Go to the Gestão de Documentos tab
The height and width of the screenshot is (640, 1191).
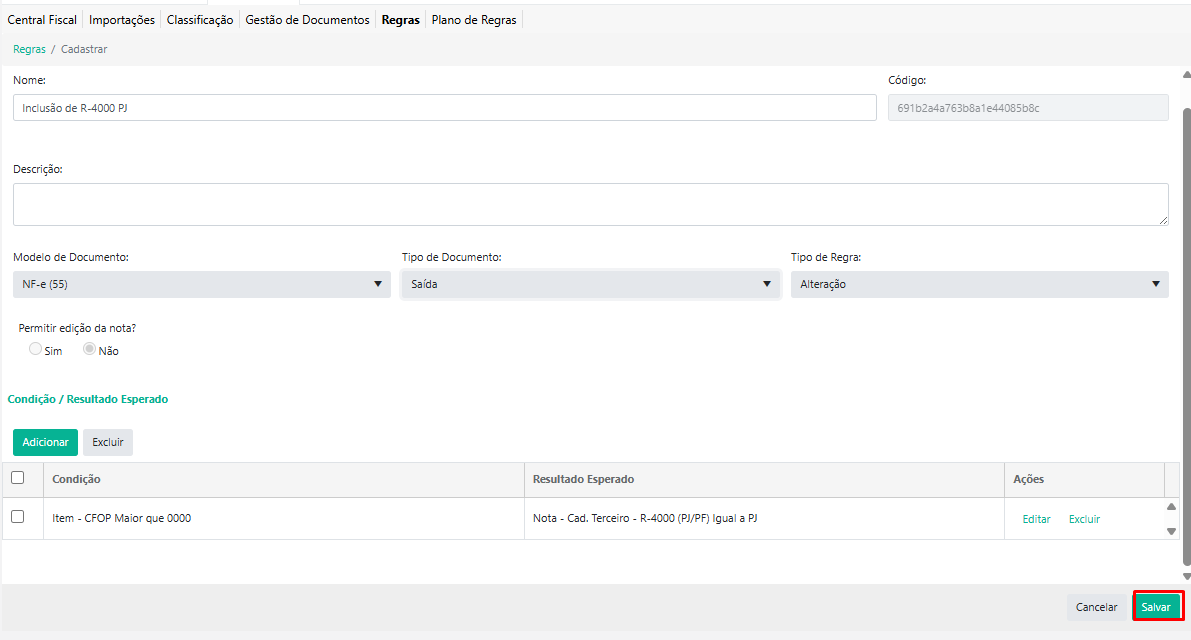point(307,20)
